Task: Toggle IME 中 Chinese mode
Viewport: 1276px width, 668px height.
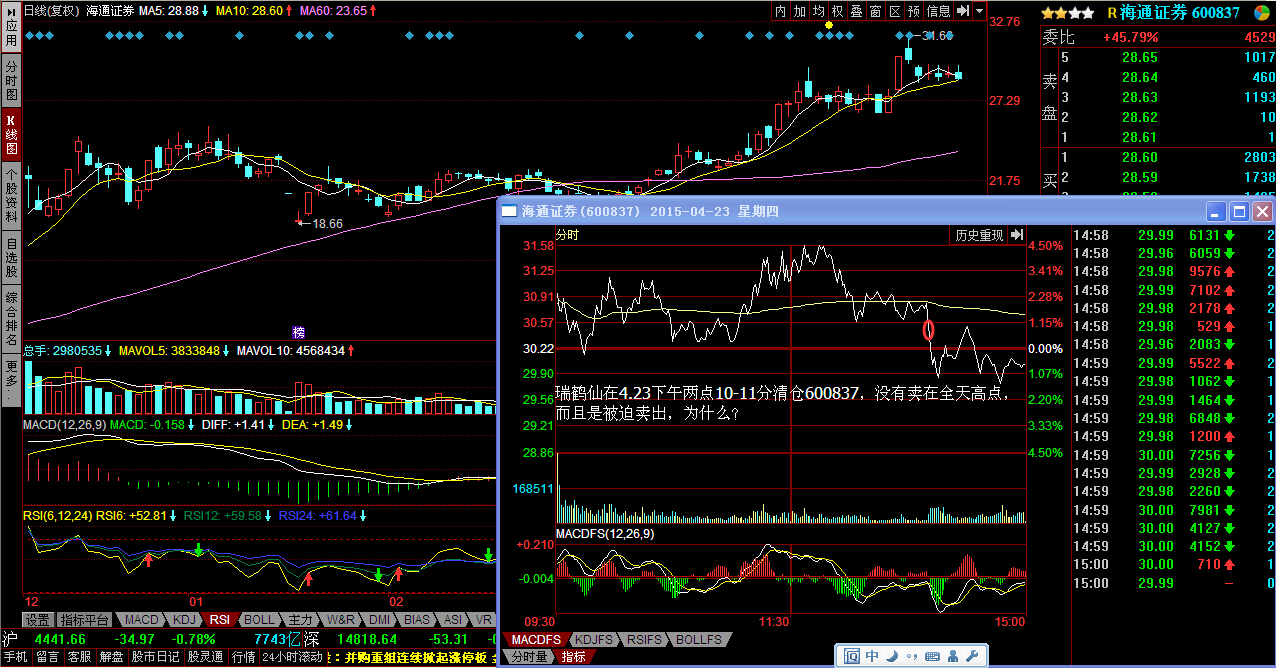Action: point(873,656)
